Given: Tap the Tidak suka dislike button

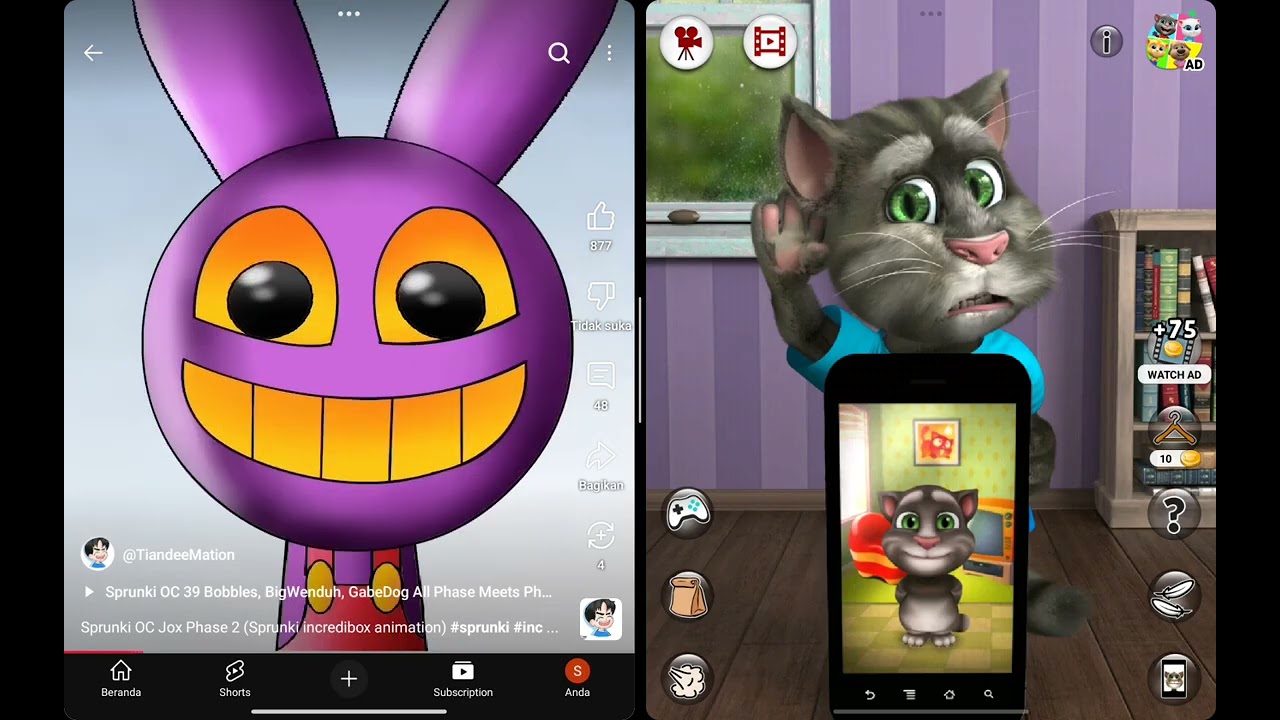Looking at the screenshot, I should point(600,296).
